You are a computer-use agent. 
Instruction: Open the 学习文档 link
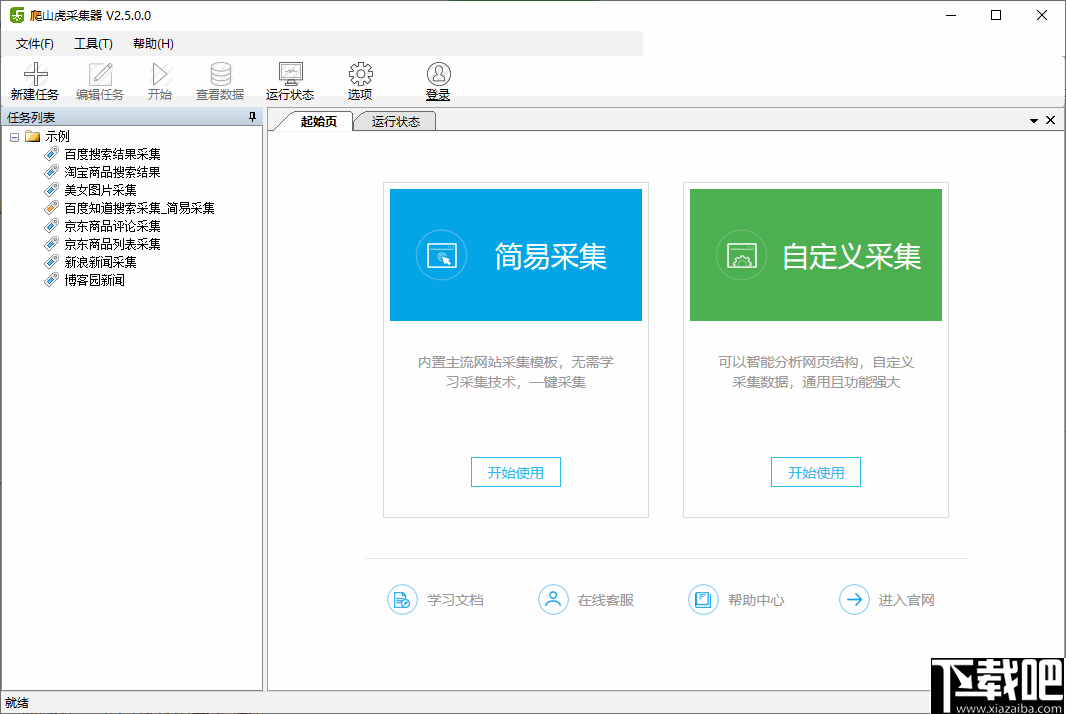(455, 600)
